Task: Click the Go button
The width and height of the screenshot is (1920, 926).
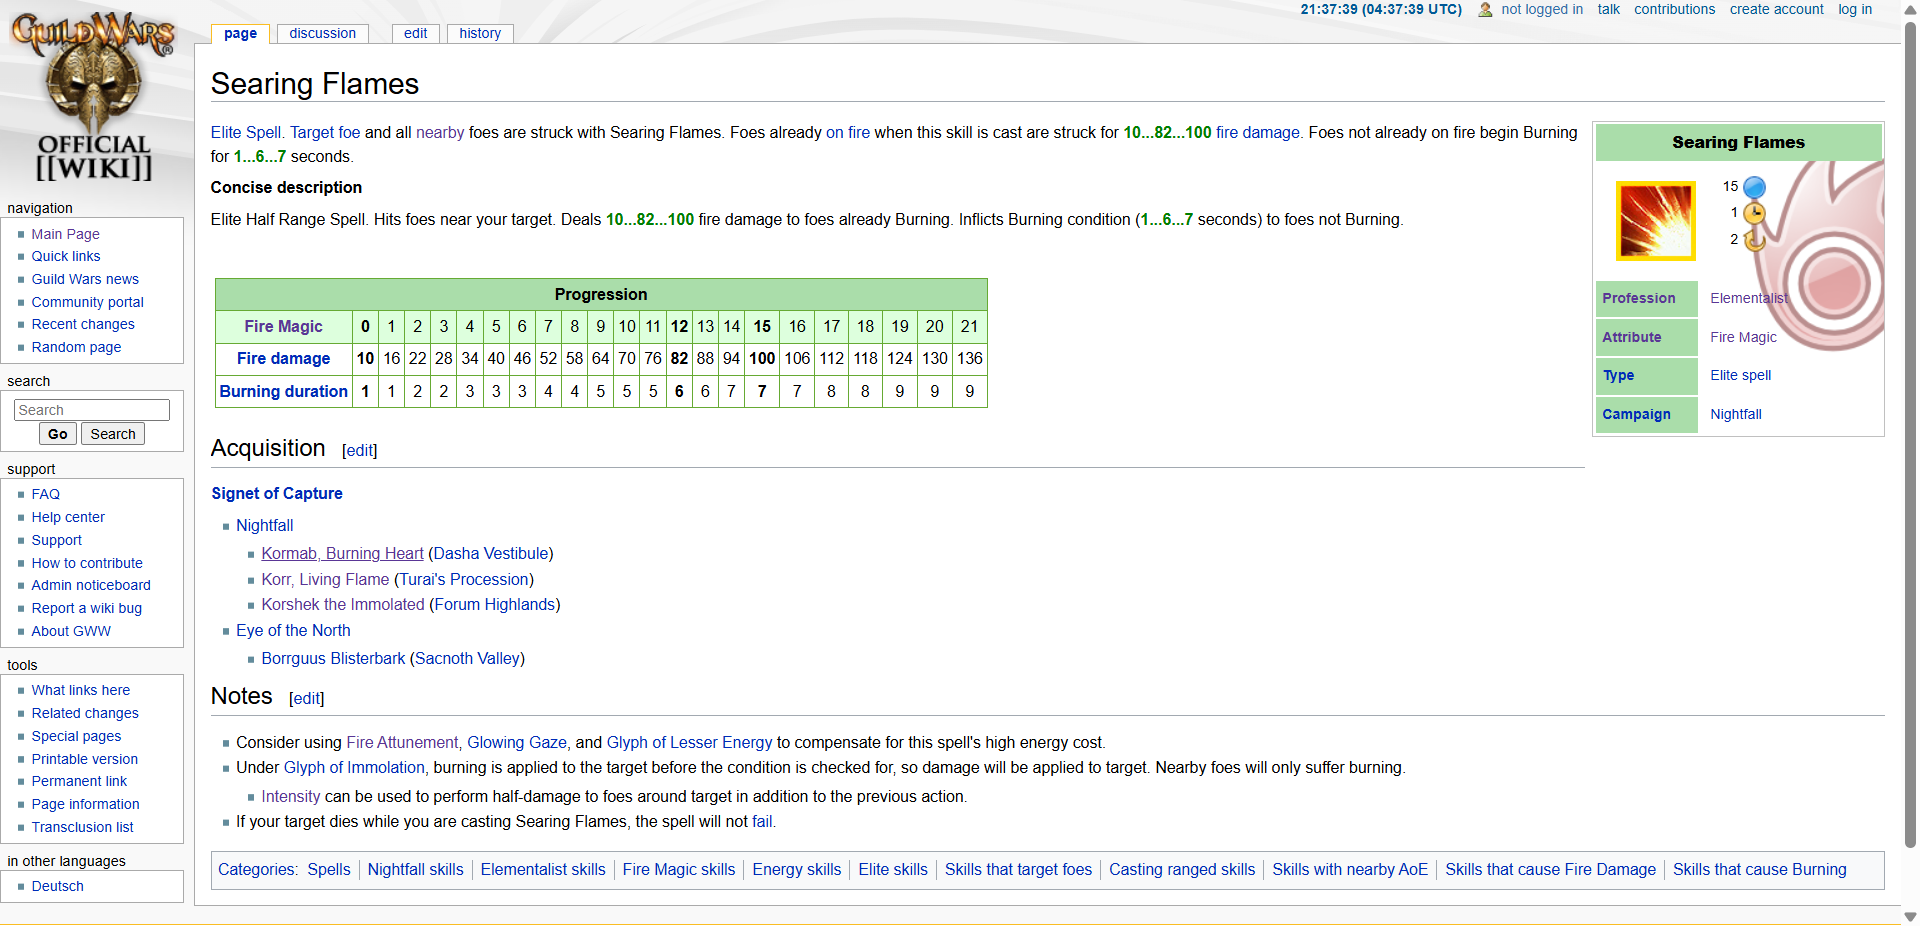Action: click(x=58, y=434)
